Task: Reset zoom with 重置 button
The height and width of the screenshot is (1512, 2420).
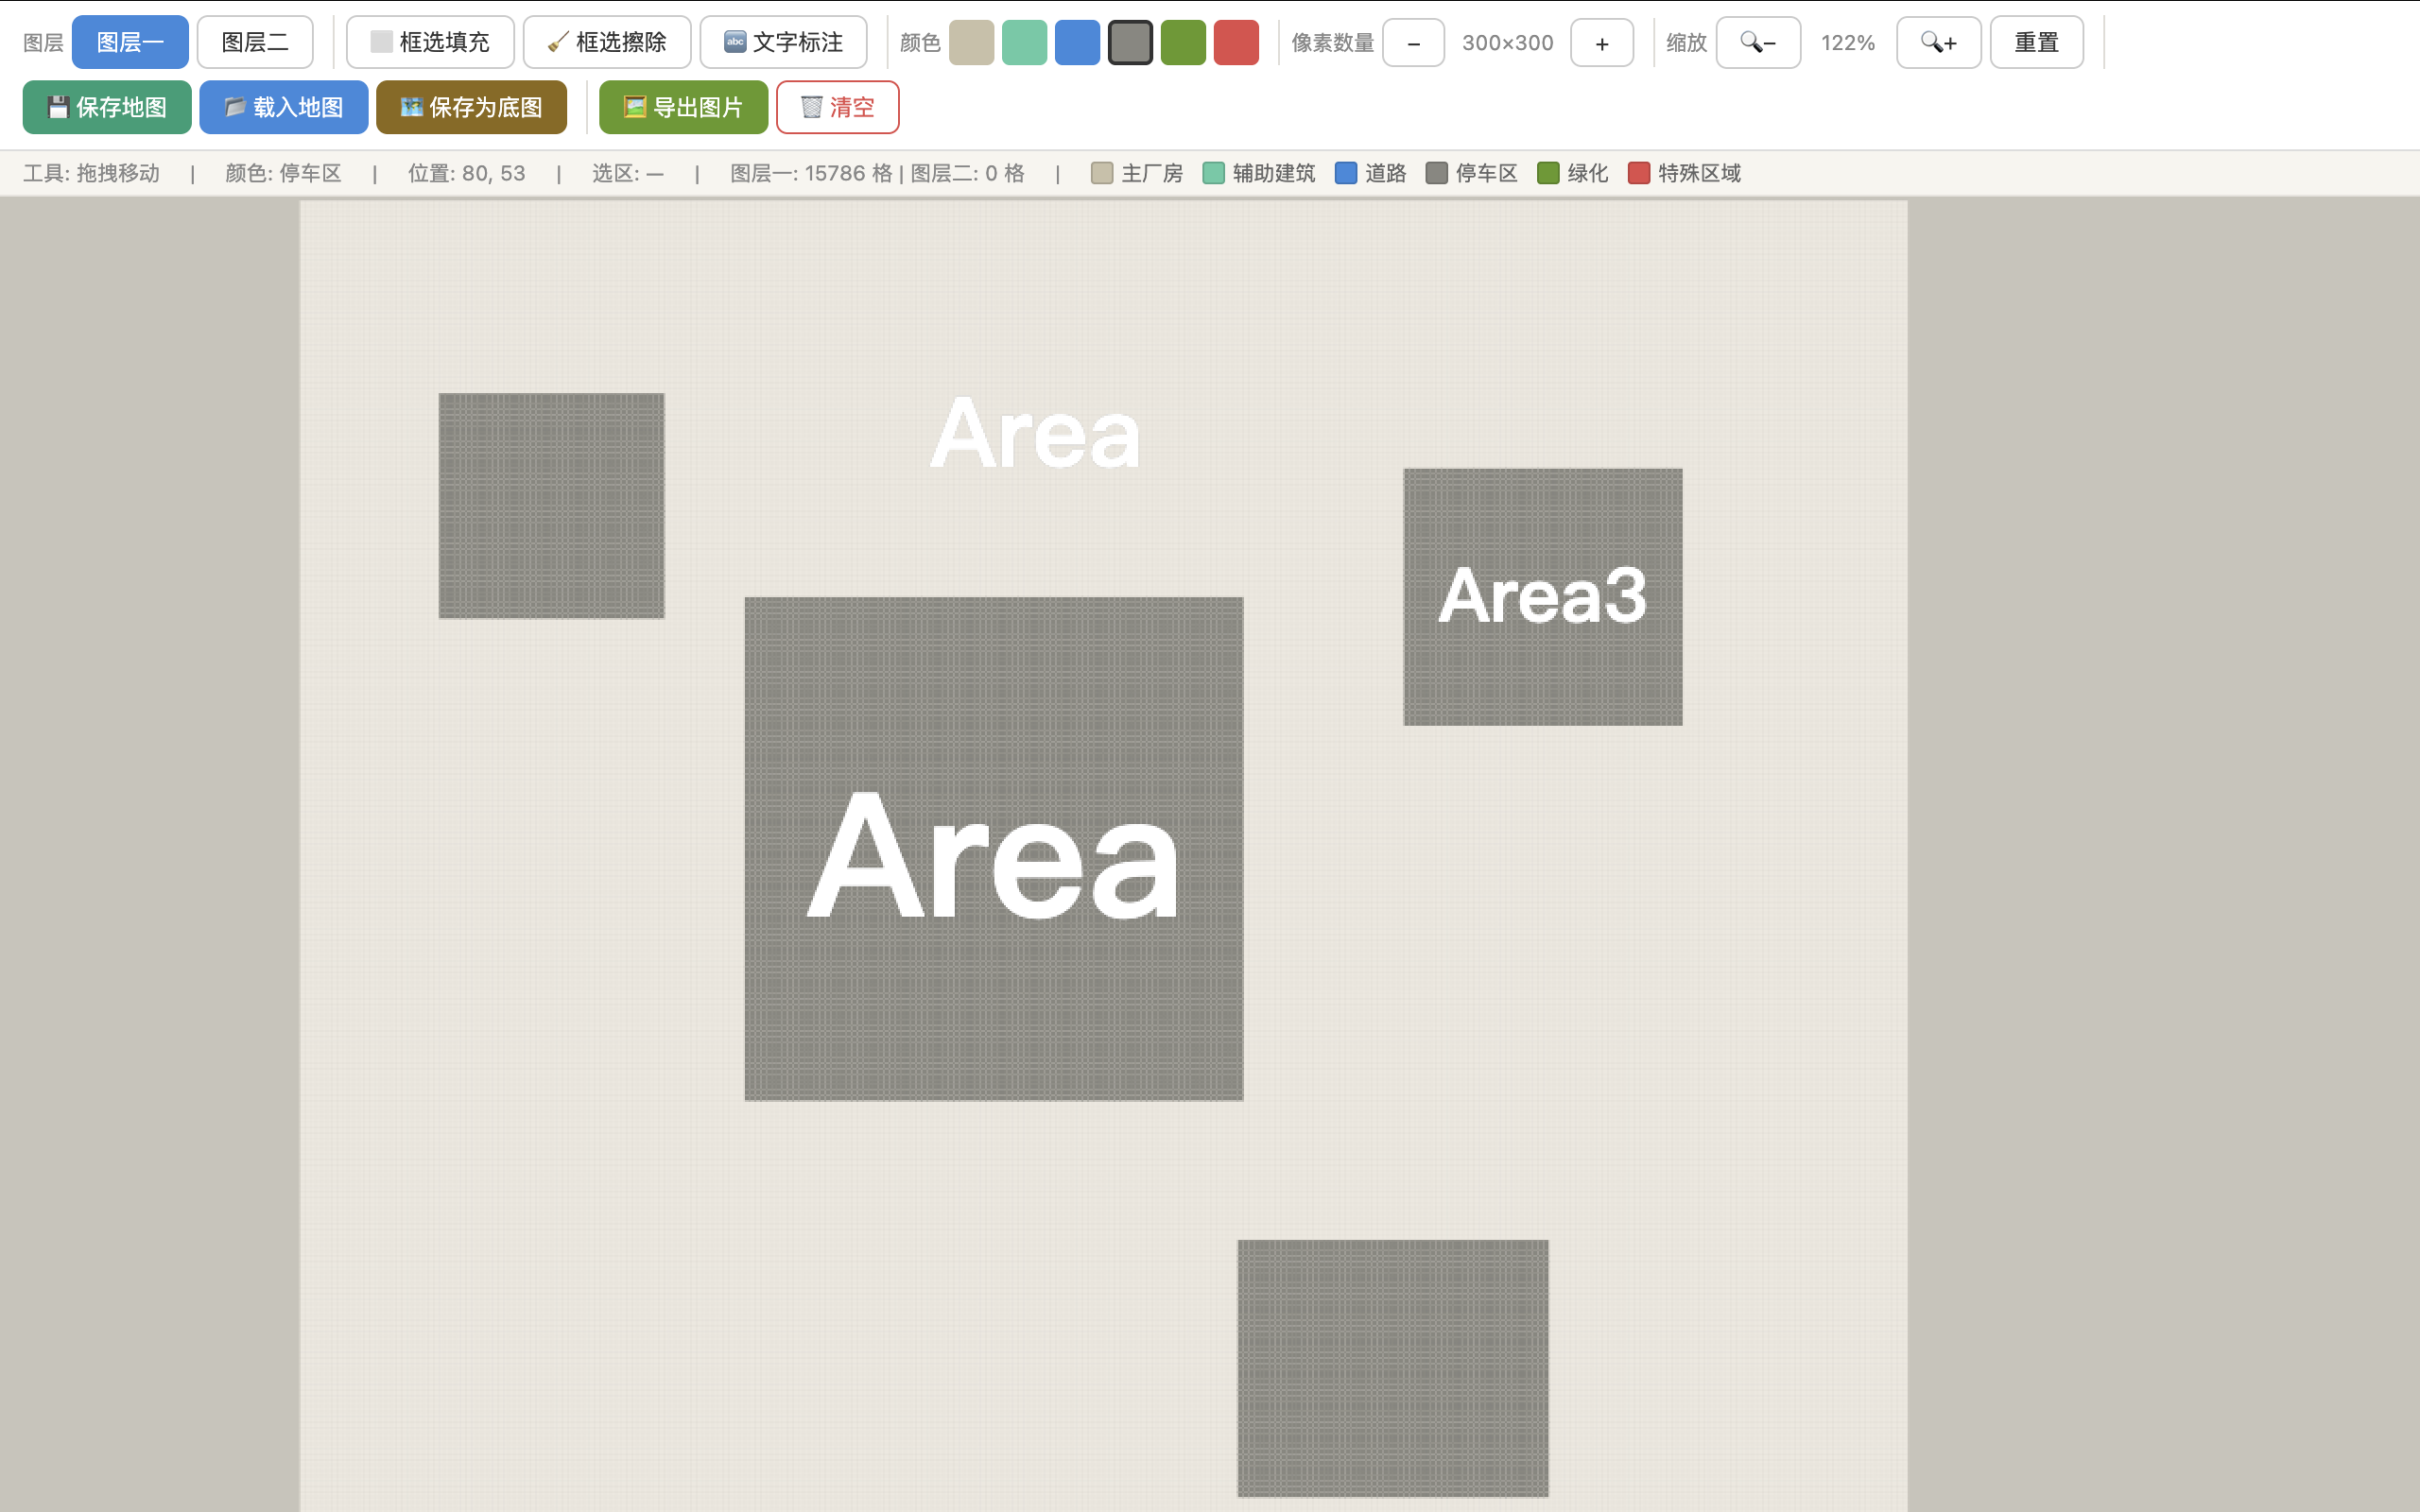Action: 2037,43
